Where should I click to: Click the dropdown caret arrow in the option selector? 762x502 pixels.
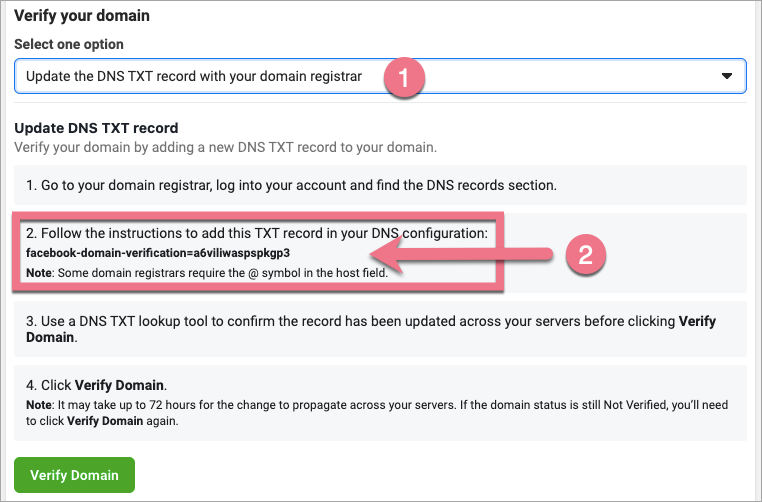(727, 76)
